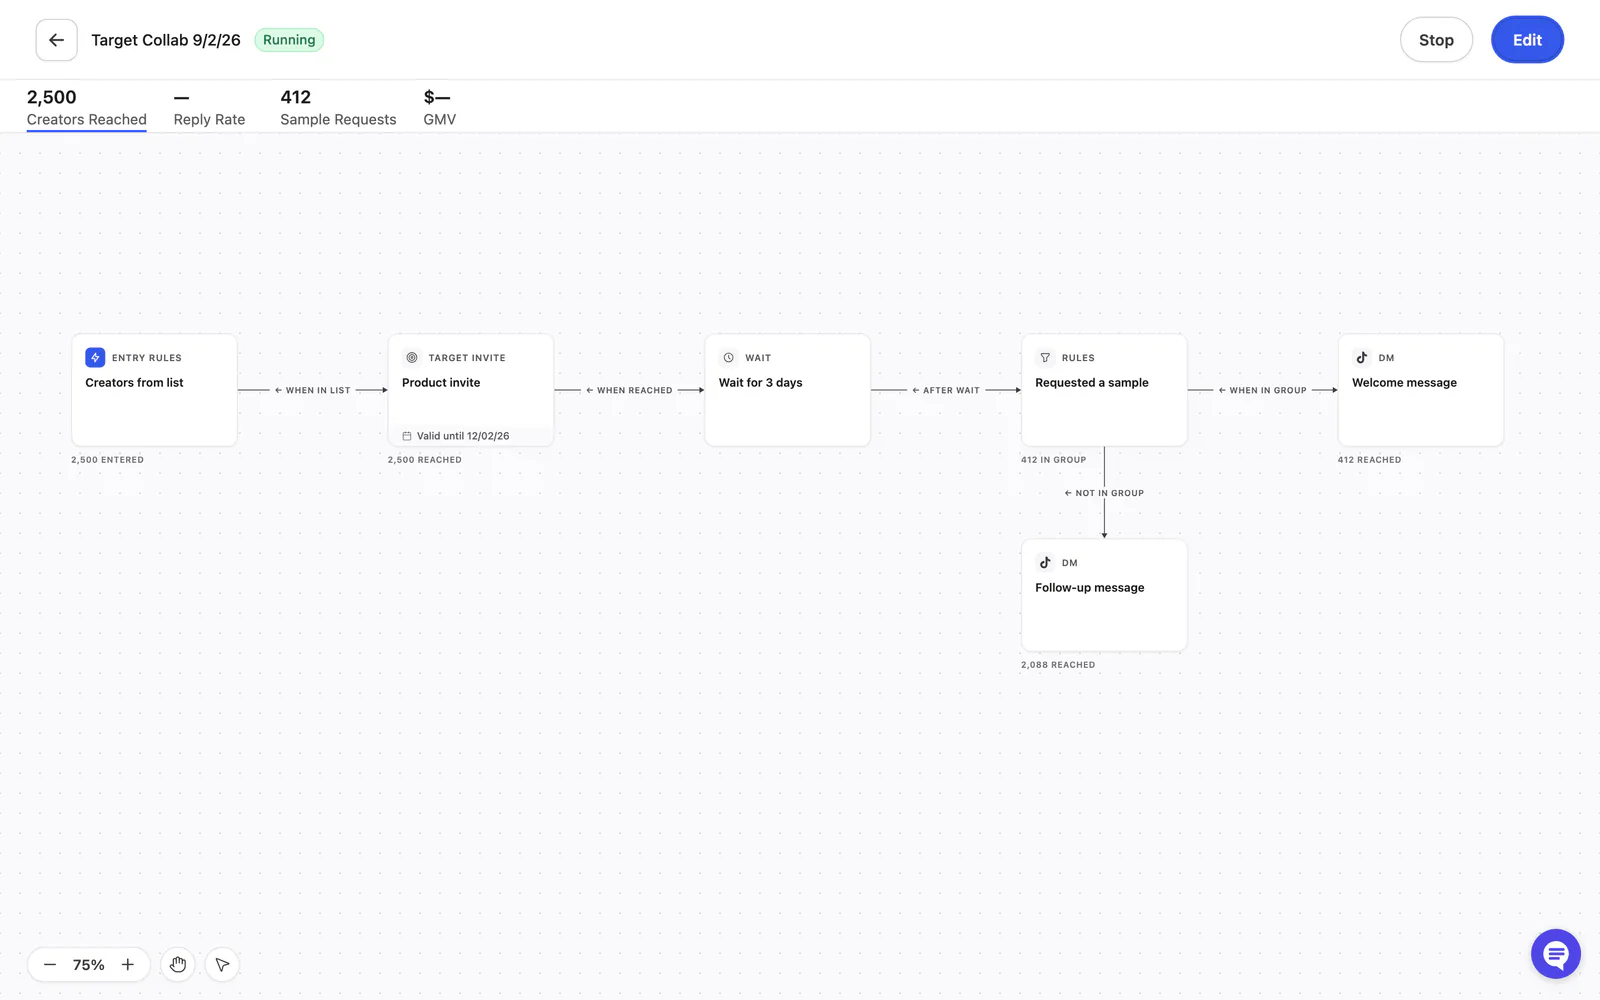Click the Target Collab 9/2/26 title

(166, 40)
